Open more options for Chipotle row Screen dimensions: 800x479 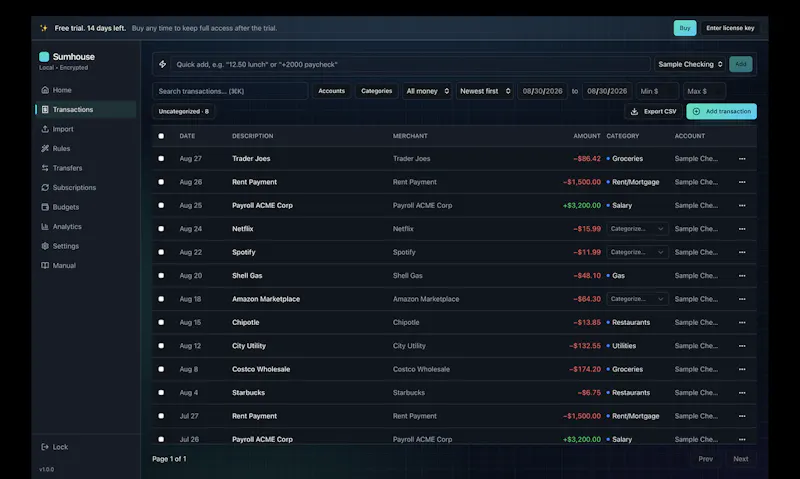pyautogui.click(x=742, y=322)
